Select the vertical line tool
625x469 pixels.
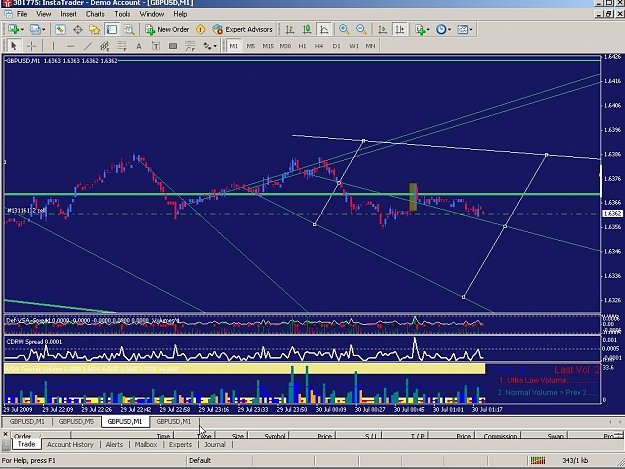[53, 46]
